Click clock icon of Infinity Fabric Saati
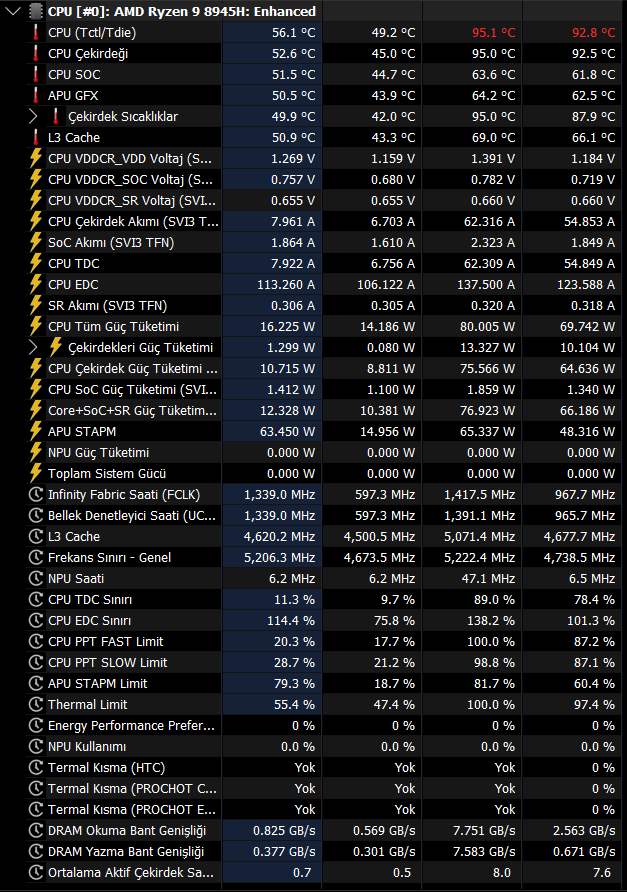Viewport: 627px width, 892px height. click(x=35, y=494)
